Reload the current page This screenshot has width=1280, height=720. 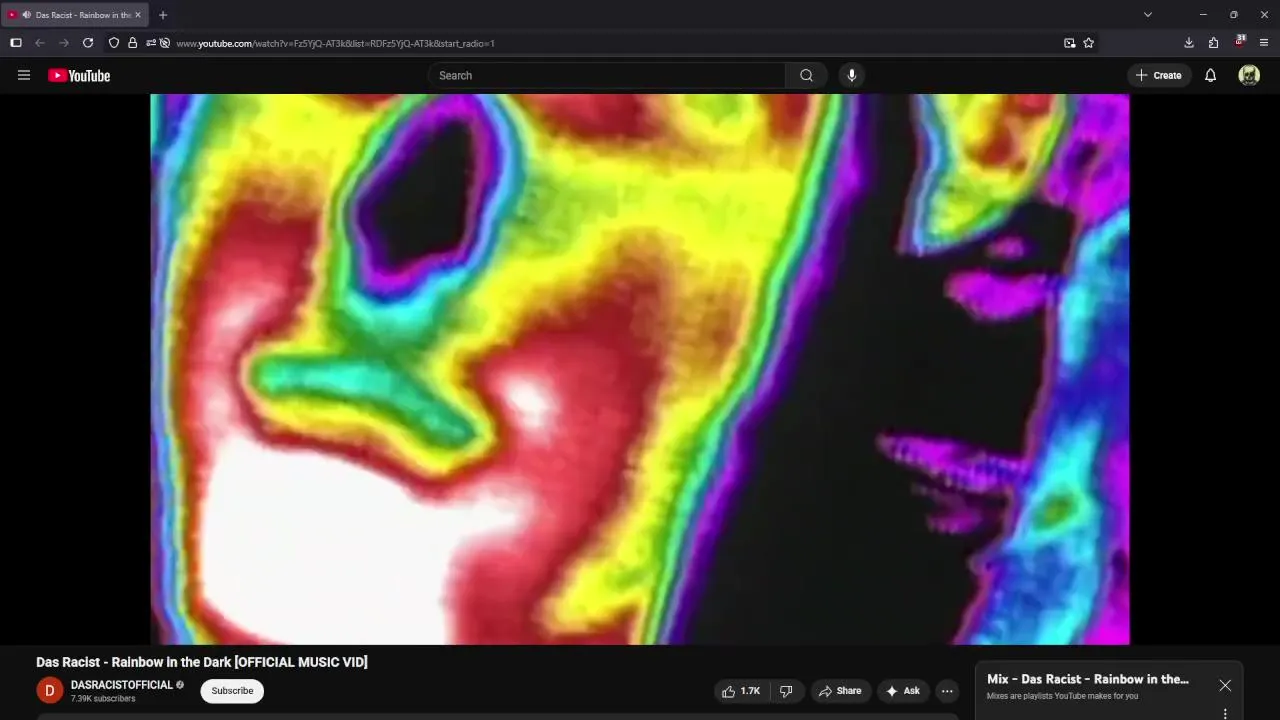click(x=88, y=43)
